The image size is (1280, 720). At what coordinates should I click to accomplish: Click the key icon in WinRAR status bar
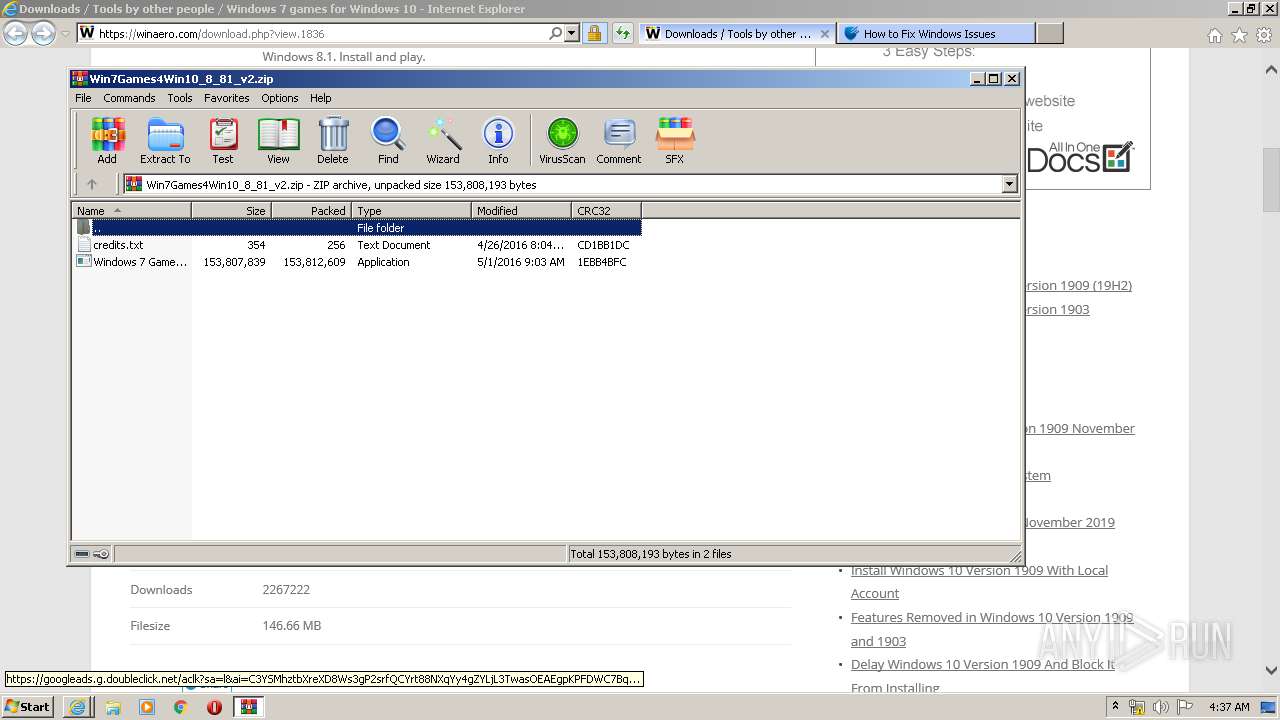point(101,554)
